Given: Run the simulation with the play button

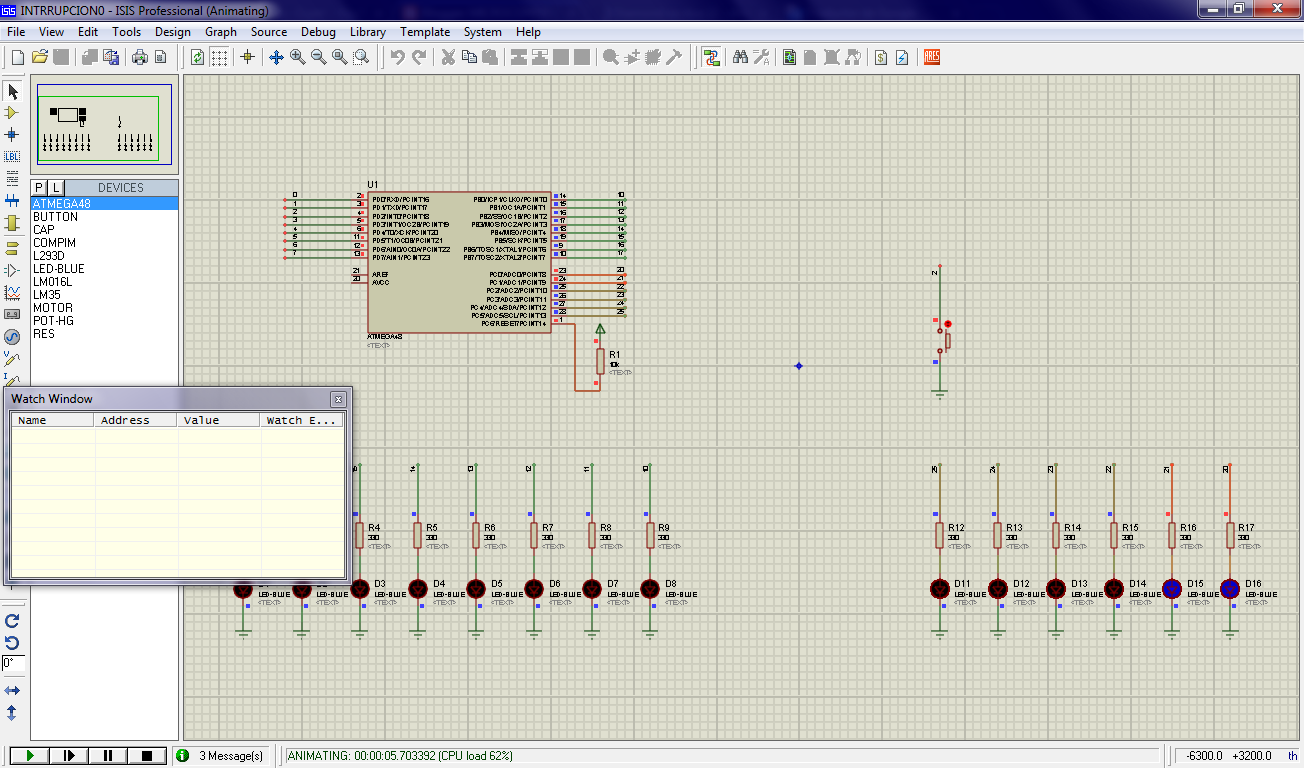Looking at the screenshot, I should pyautogui.click(x=30, y=755).
